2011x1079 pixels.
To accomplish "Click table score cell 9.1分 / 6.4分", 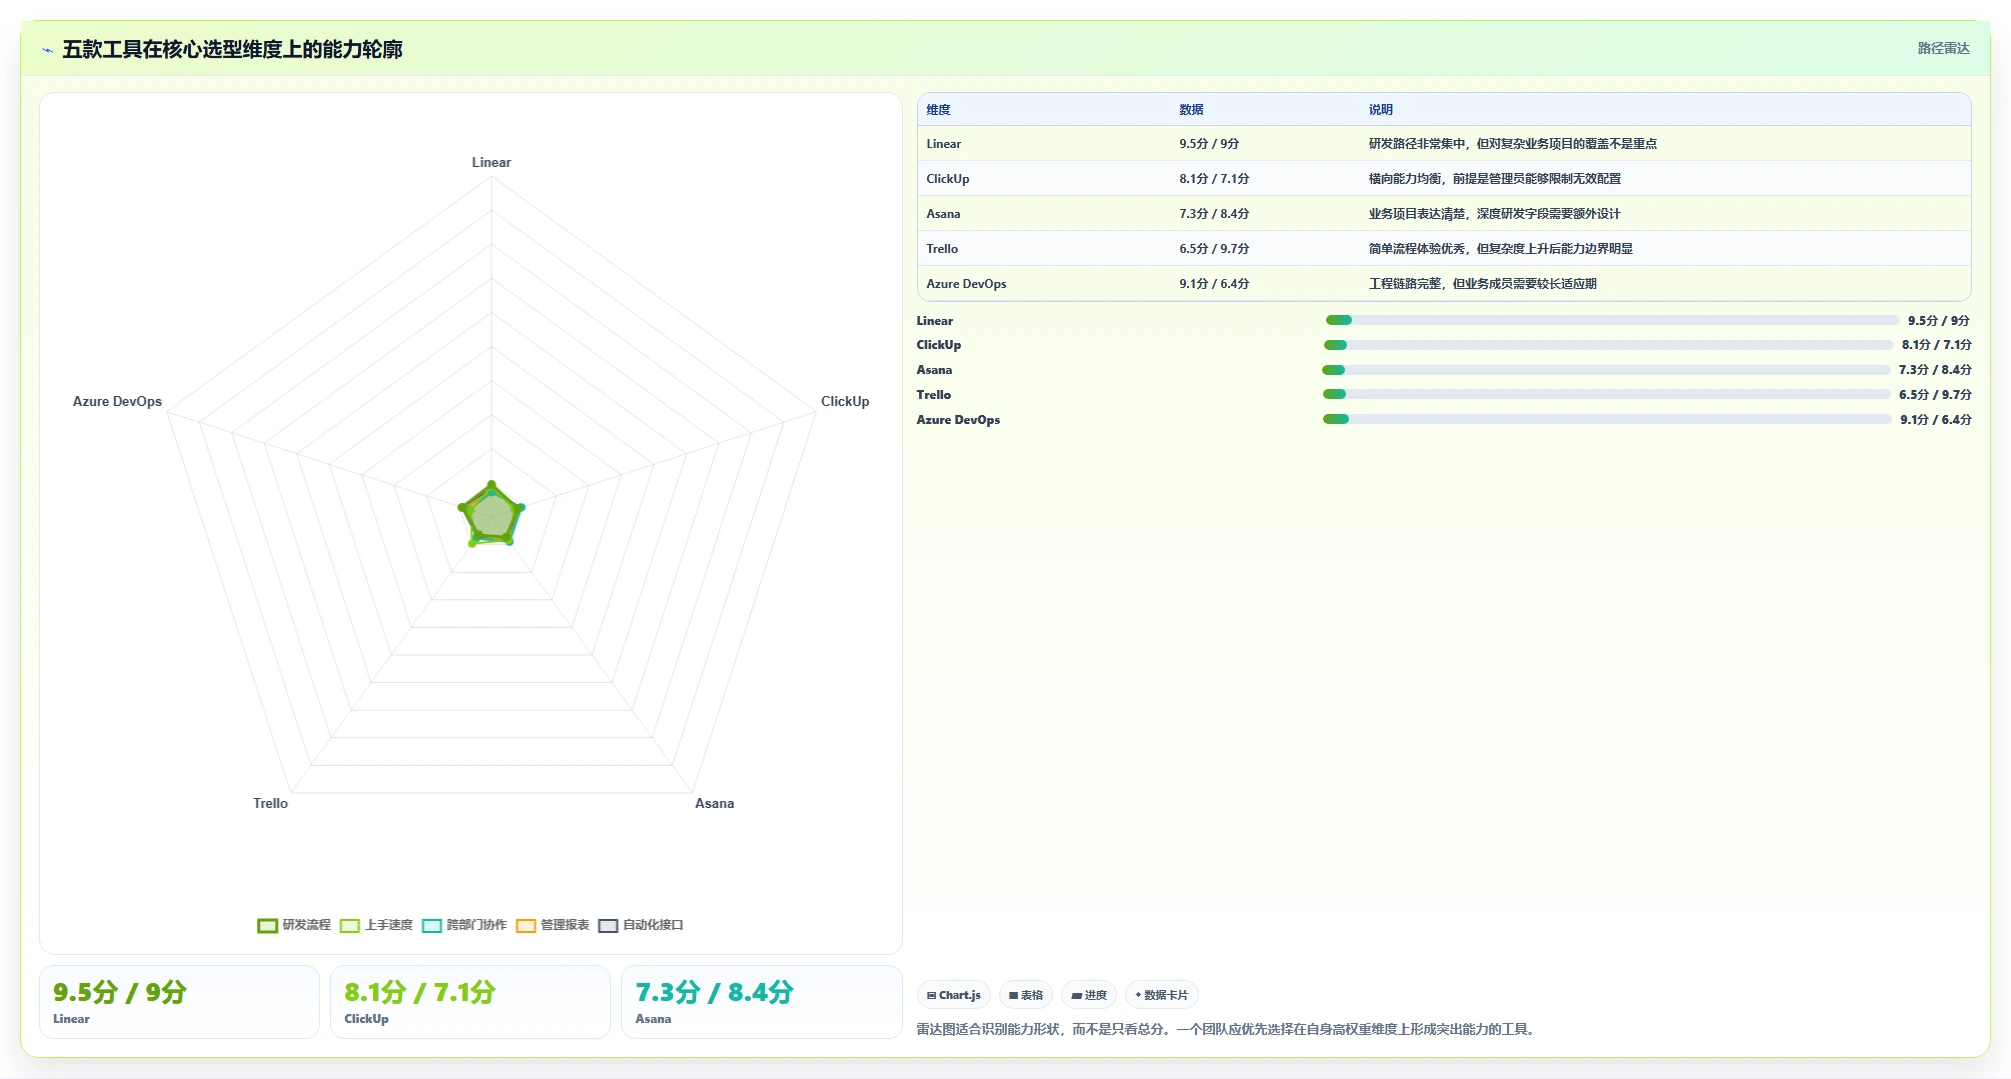I will click(x=1214, y=284).
